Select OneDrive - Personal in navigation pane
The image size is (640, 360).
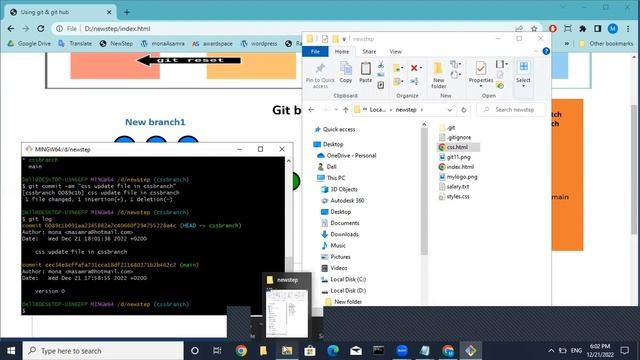[347, 156]
